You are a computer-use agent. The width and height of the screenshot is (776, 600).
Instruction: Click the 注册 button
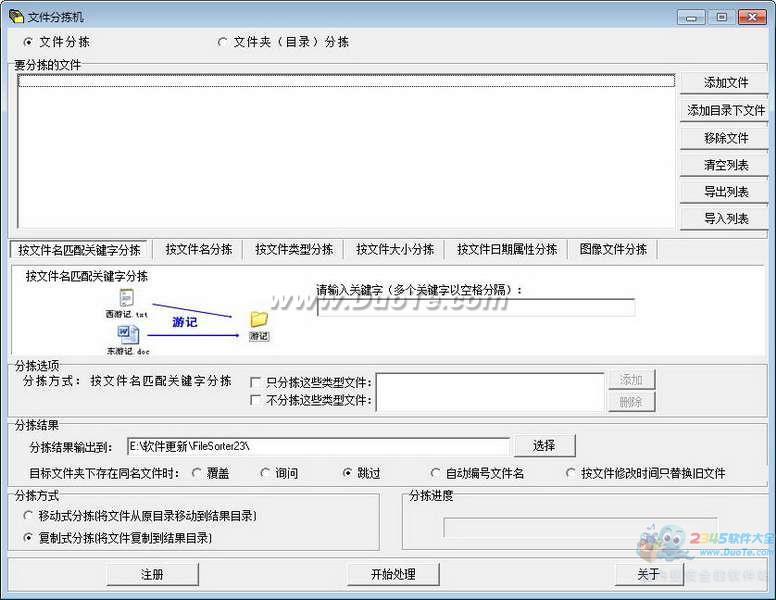coord(152,574)
